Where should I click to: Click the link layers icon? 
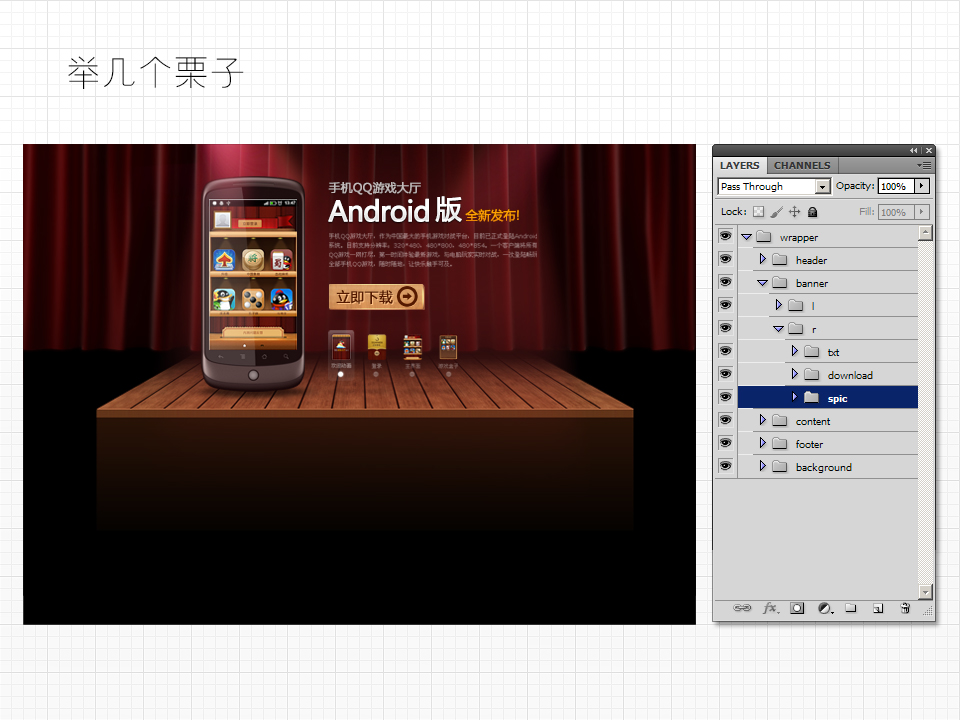point(742,608)
